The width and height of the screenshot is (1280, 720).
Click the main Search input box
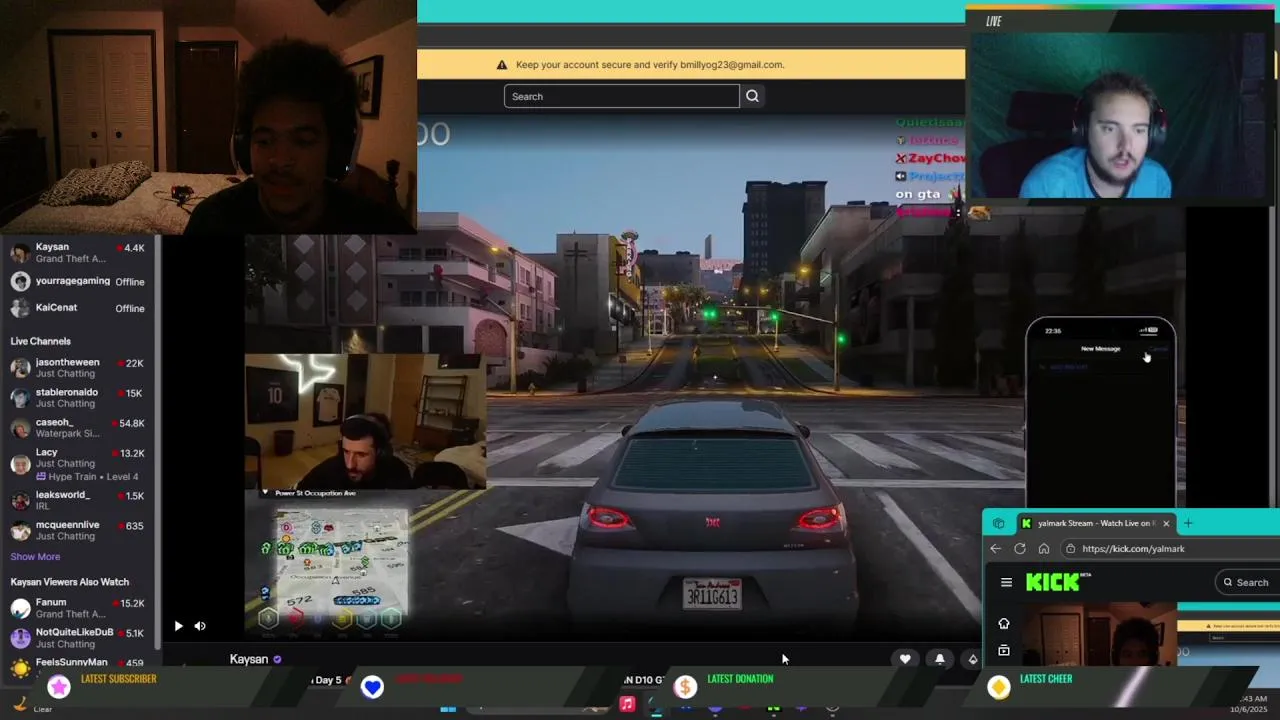622,96
